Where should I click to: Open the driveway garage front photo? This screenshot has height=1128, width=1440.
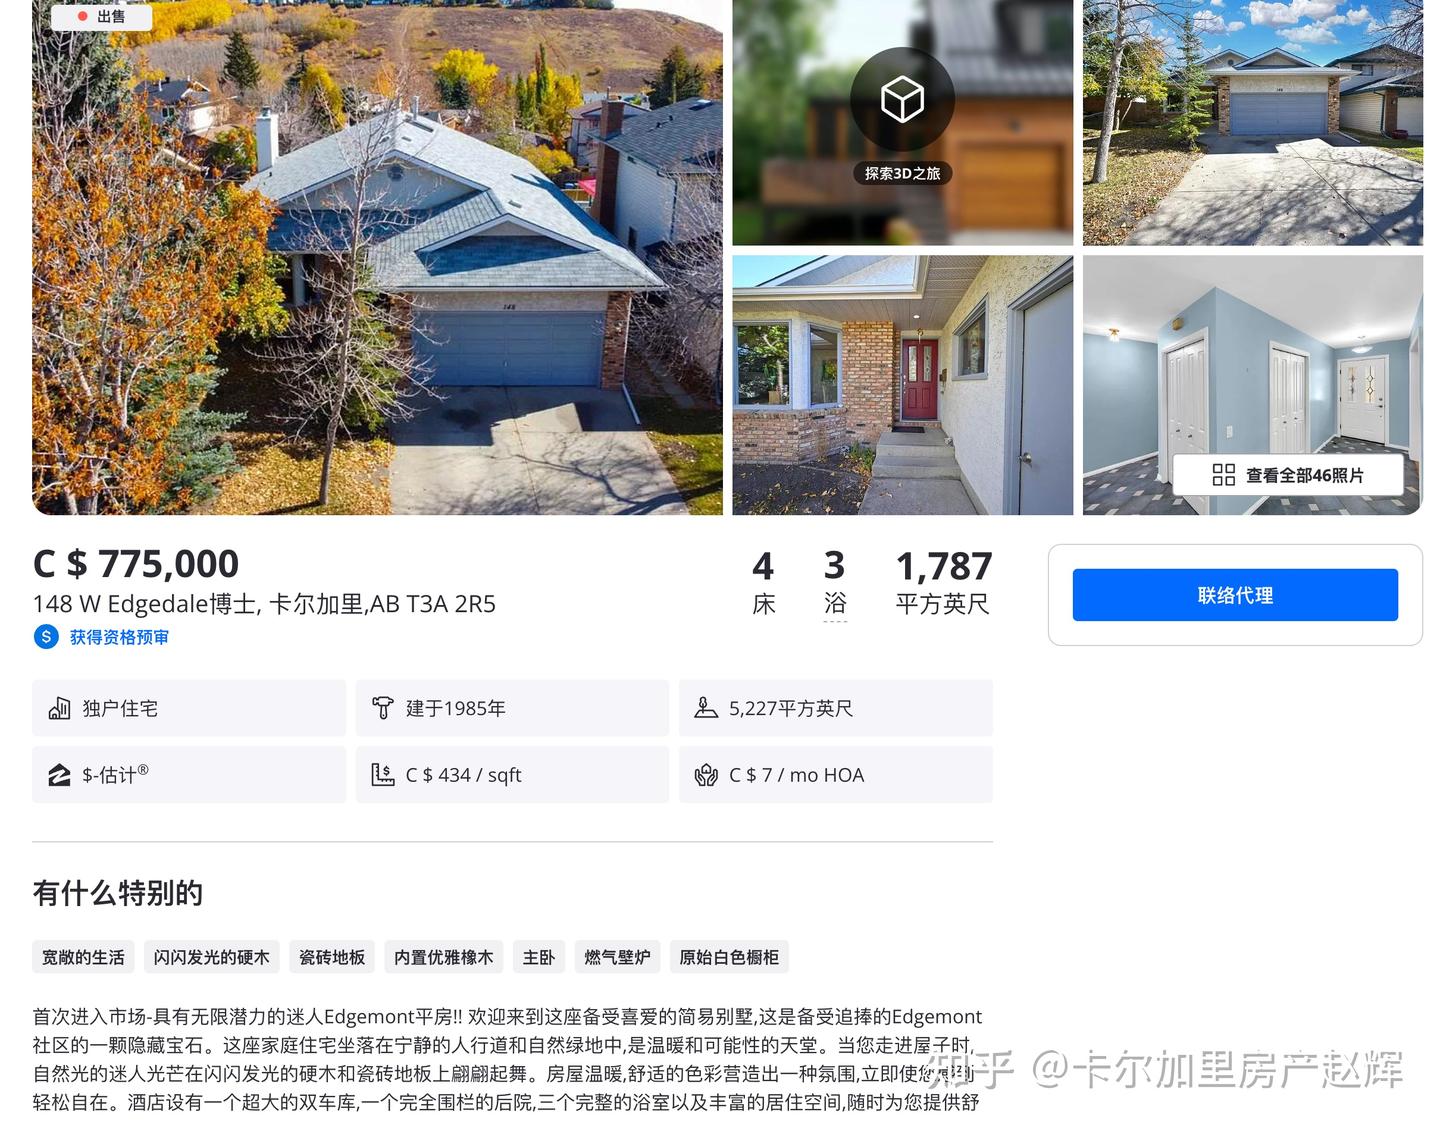click(1252, 122)
